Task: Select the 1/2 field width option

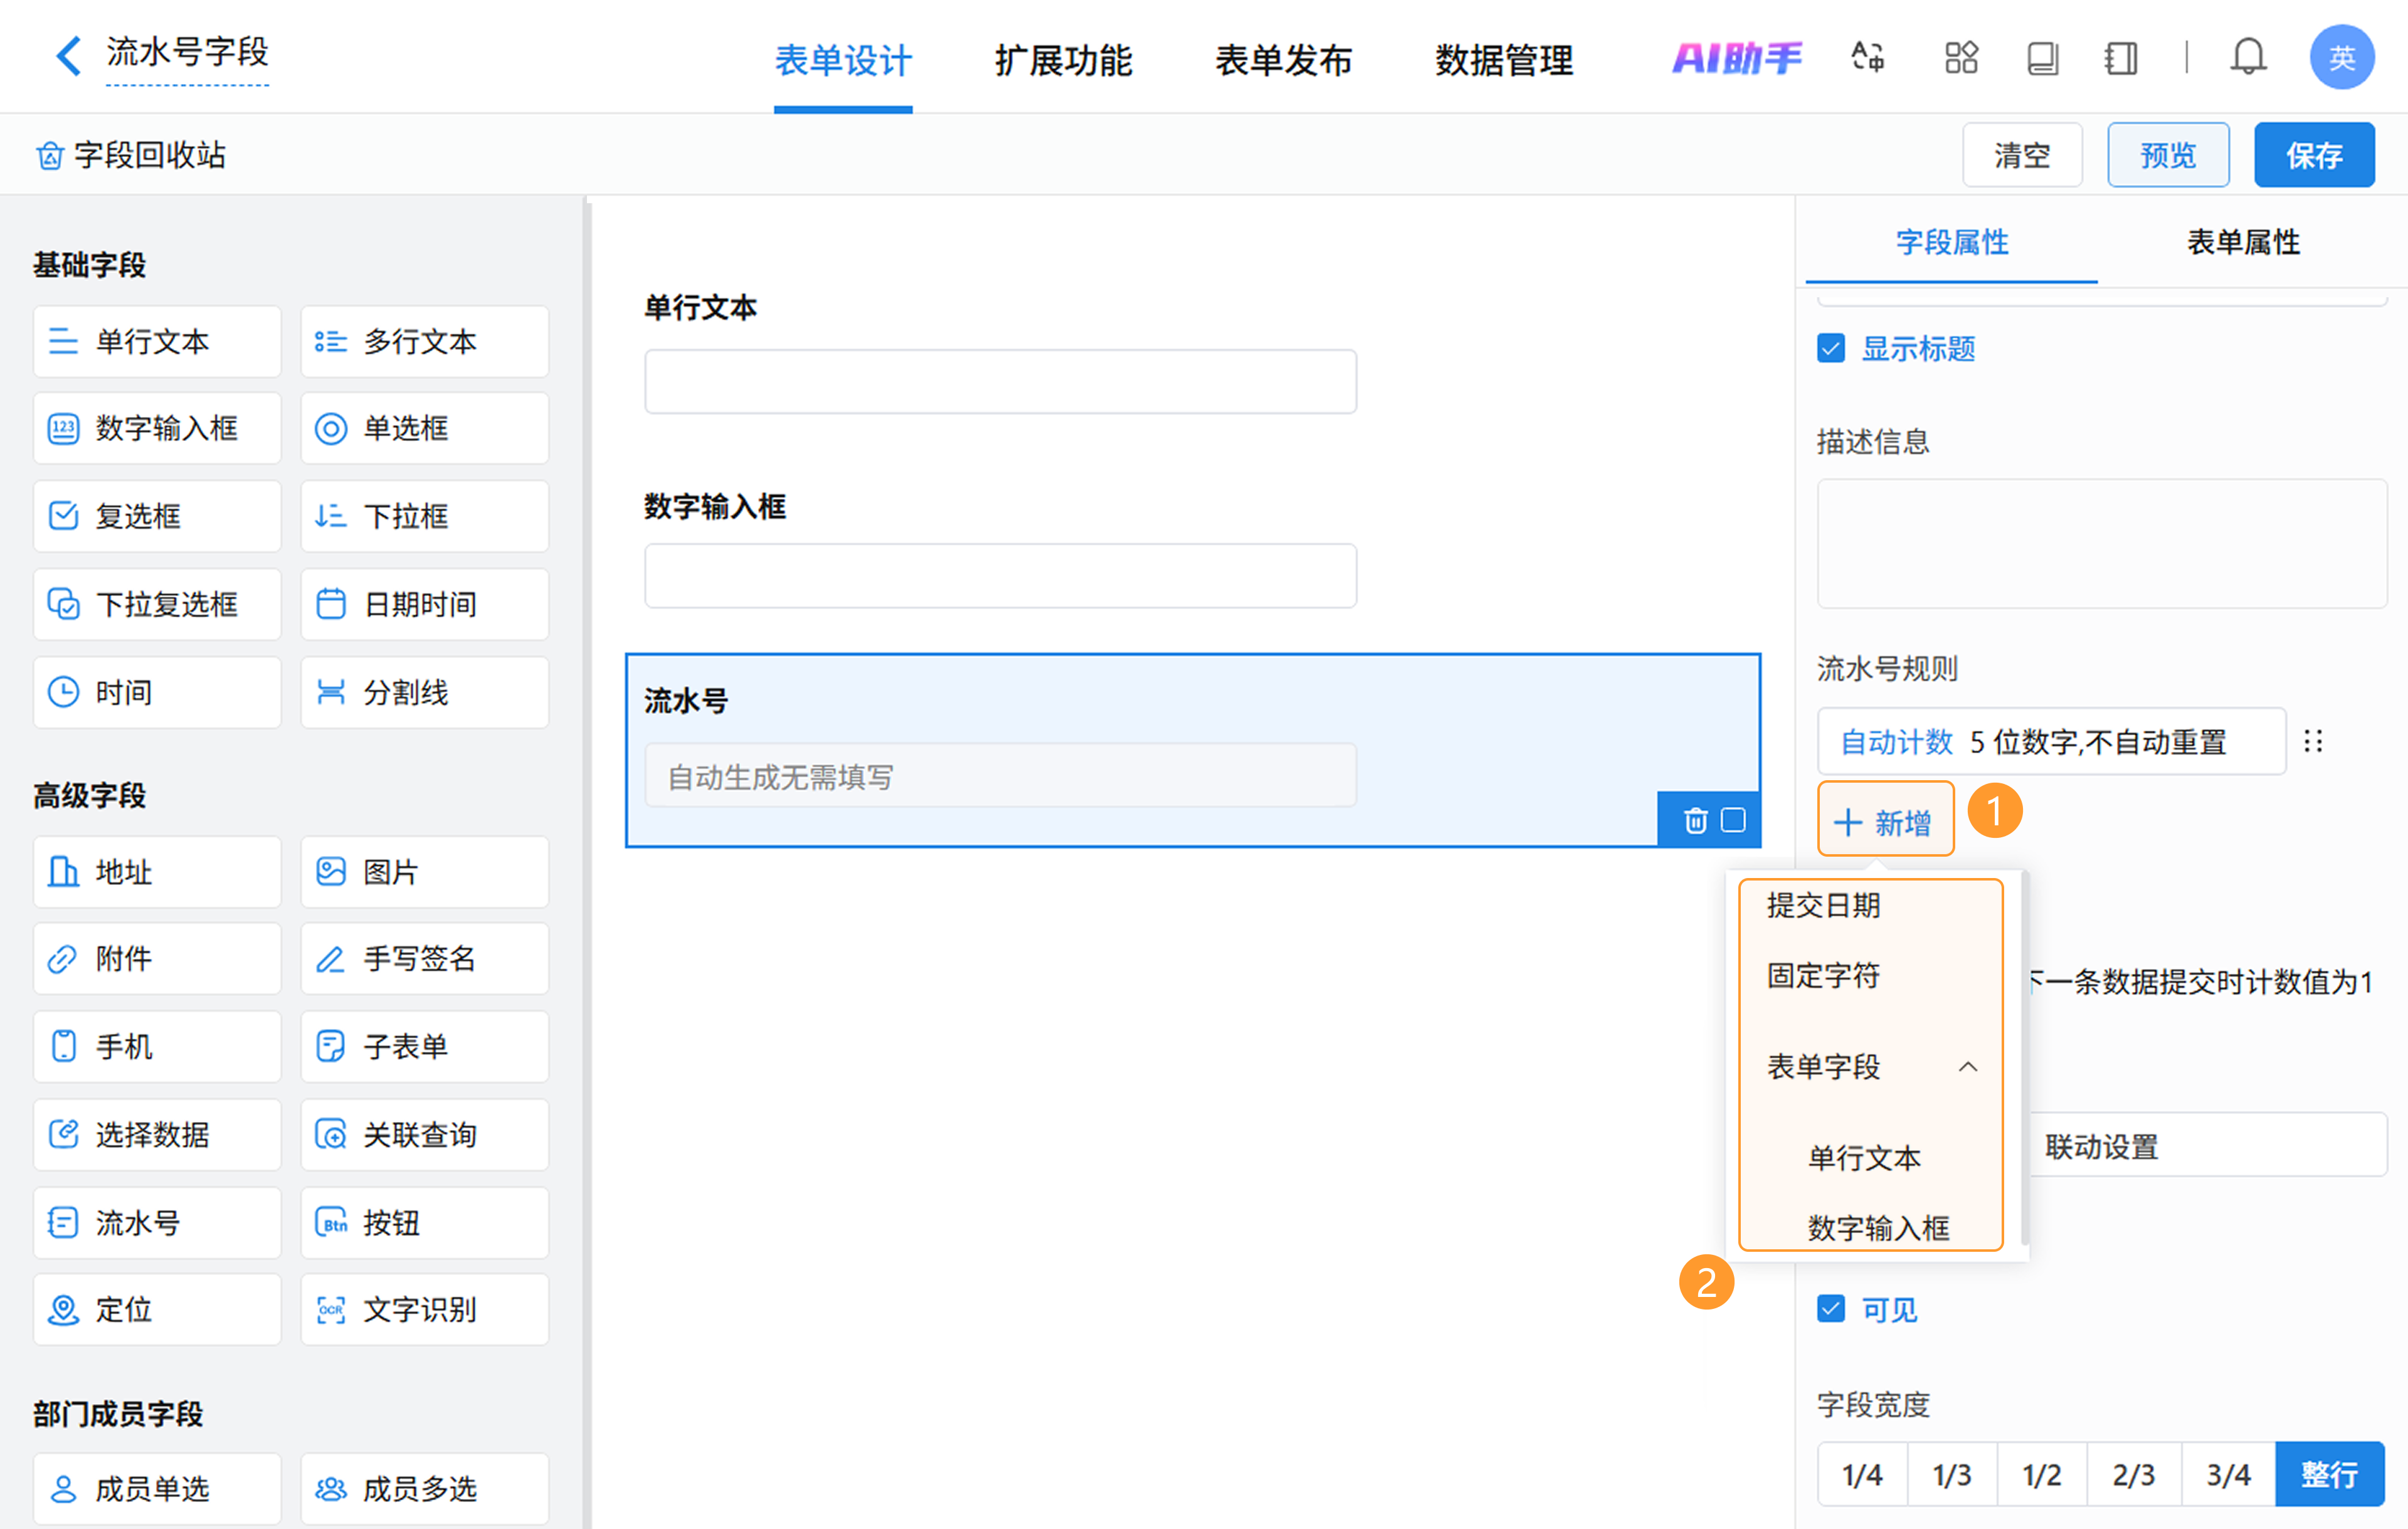Action: [x=2041, y=1474]
